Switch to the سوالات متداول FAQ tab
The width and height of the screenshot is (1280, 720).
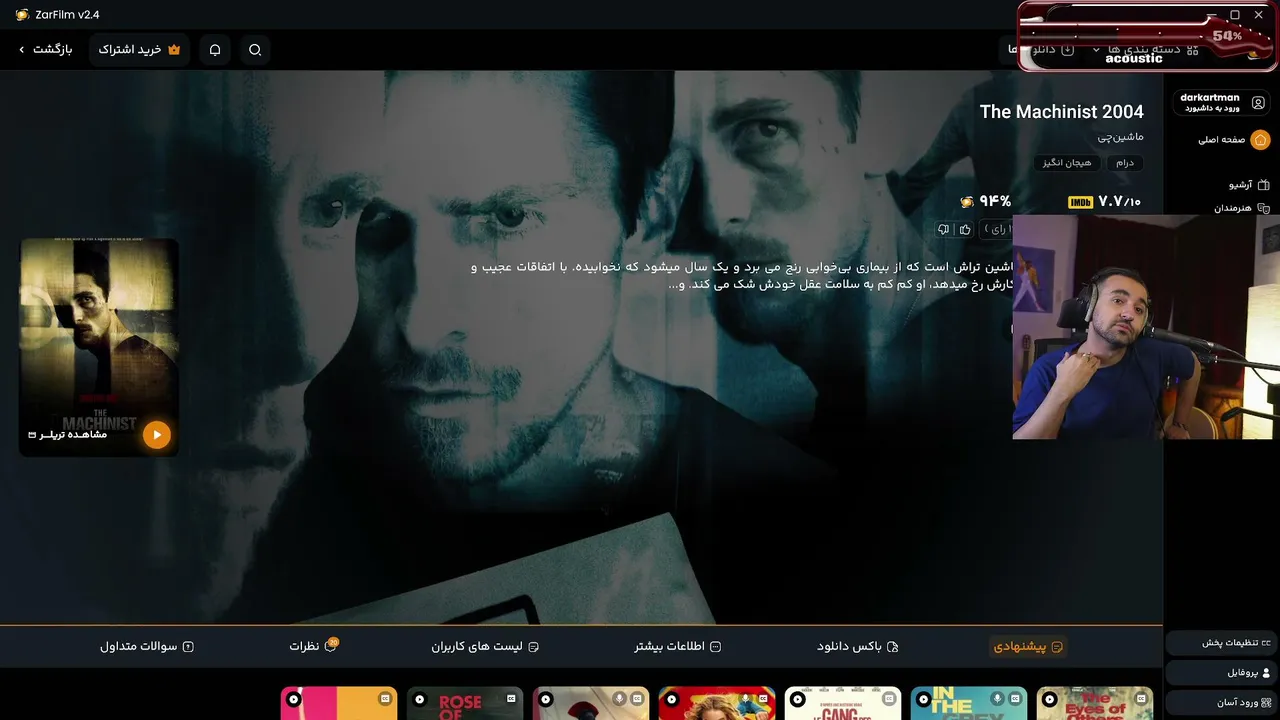click(147, 647)
